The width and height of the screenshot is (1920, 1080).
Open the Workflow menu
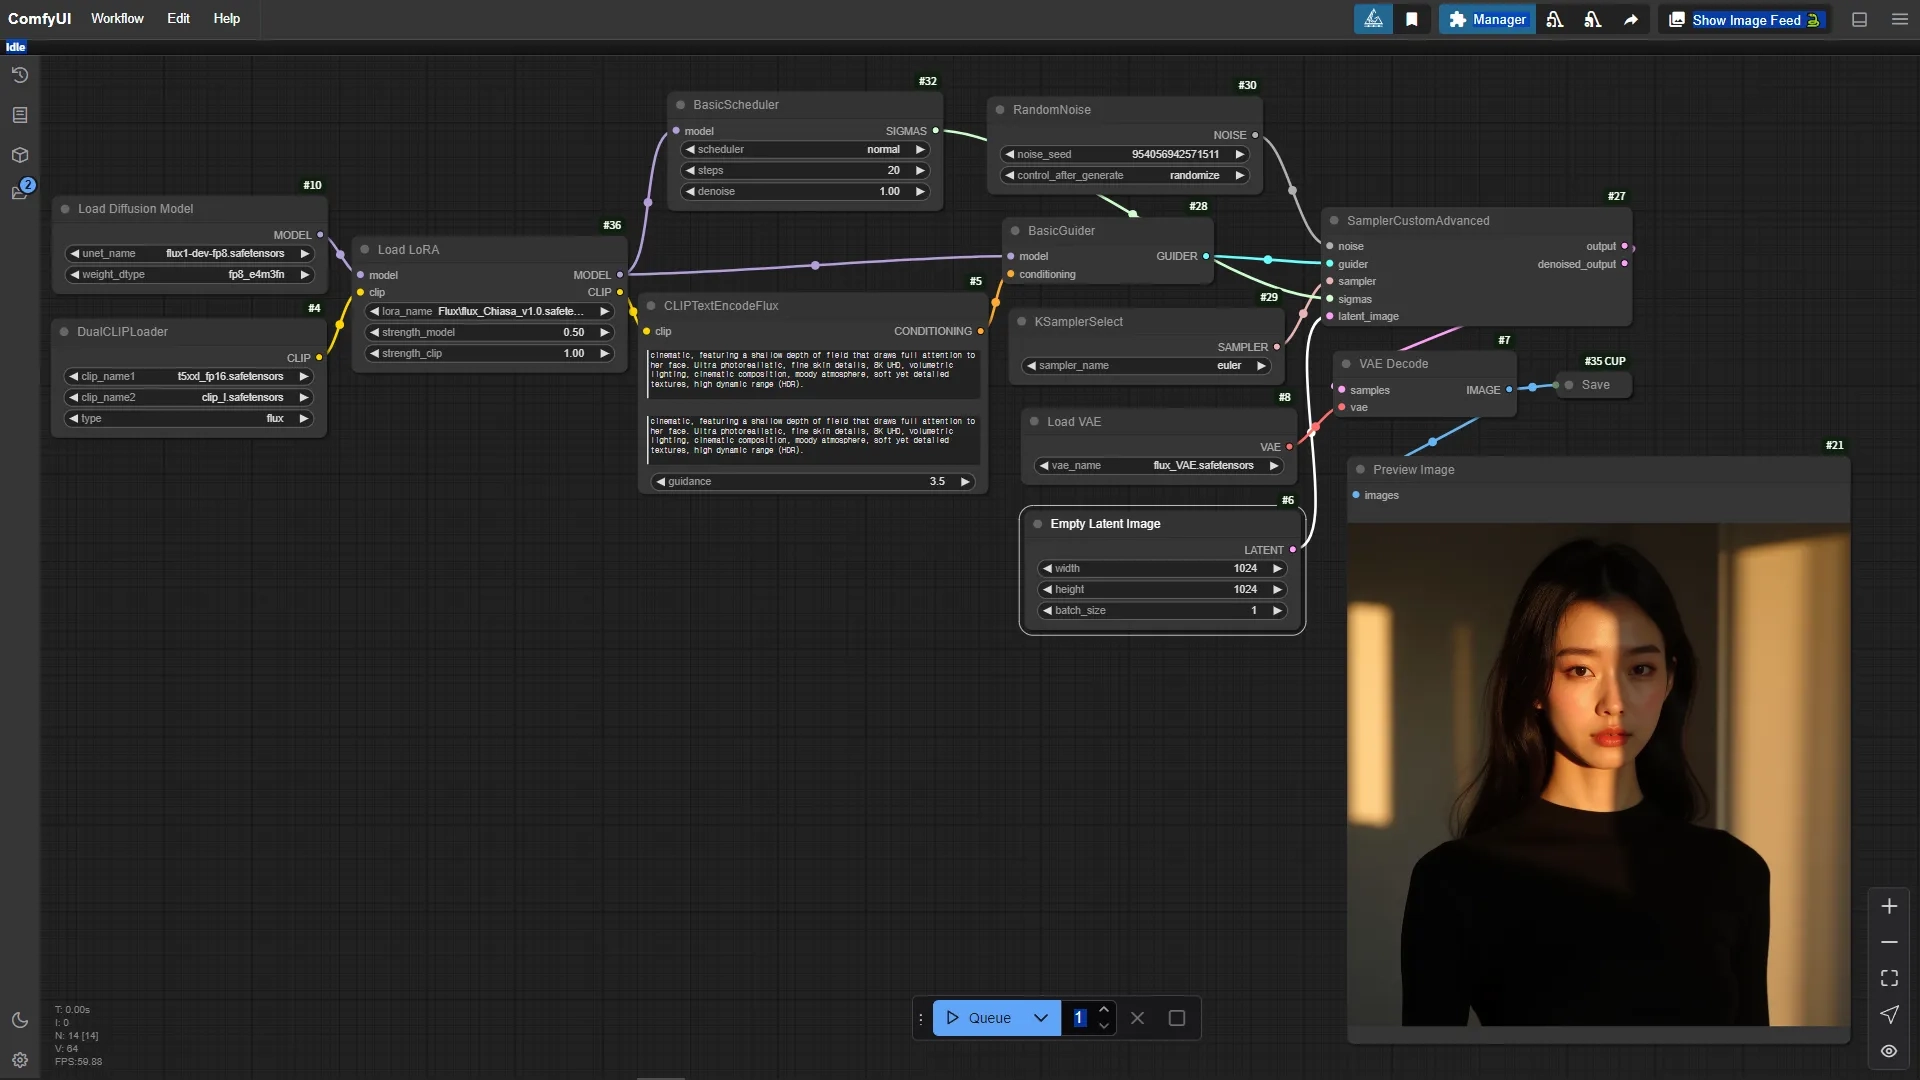(117, 19)
